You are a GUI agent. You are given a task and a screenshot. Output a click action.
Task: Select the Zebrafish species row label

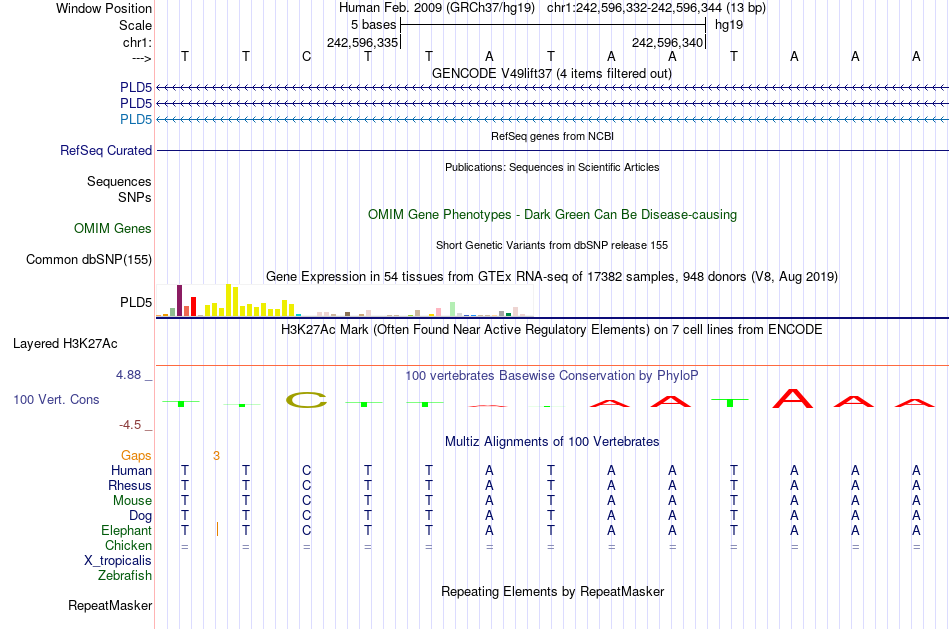[x=125, y=575]
